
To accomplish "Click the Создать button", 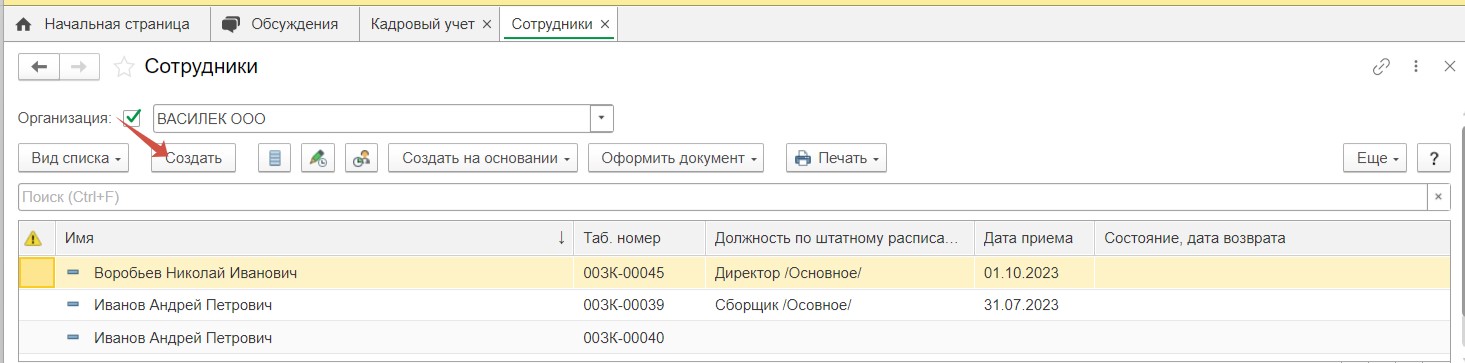I will click(193, 158).
